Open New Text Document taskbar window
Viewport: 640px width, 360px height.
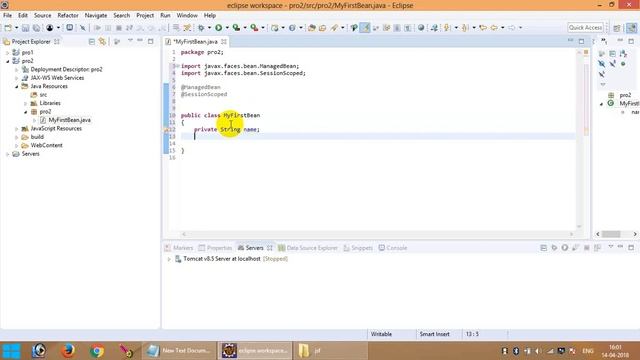click(x=178, y=351)
